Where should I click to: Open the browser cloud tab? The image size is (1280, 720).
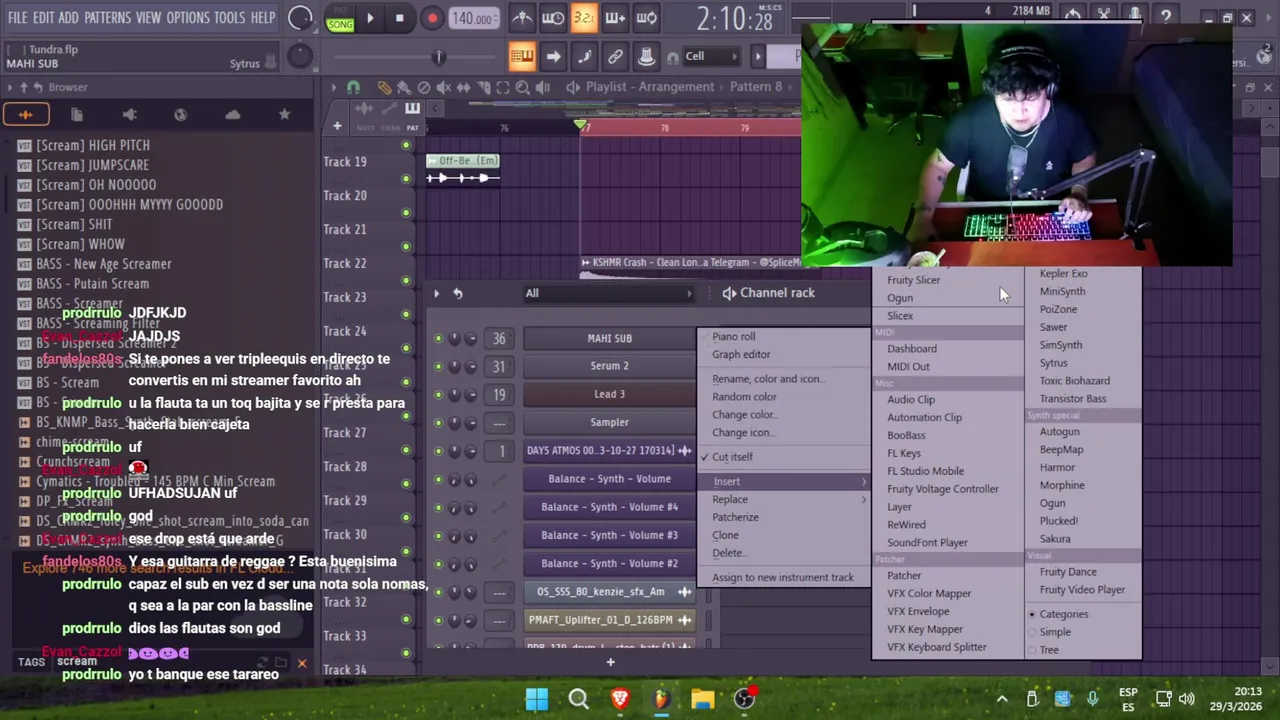tap(232, 115)
